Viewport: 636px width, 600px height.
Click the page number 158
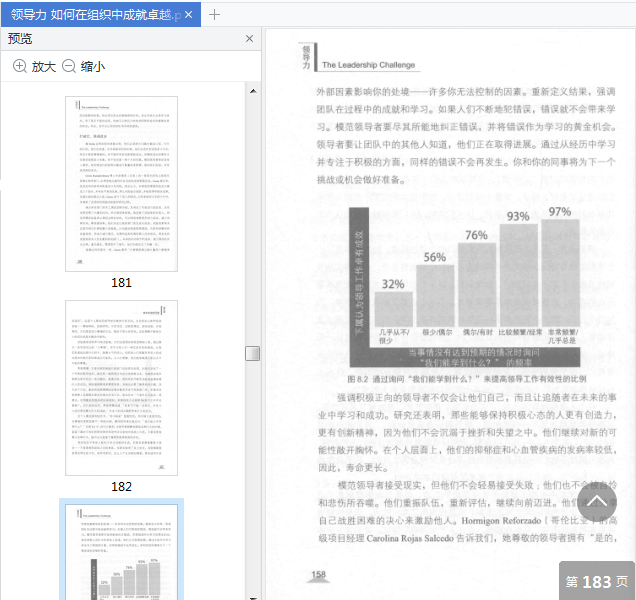click(x=318, y=574)
